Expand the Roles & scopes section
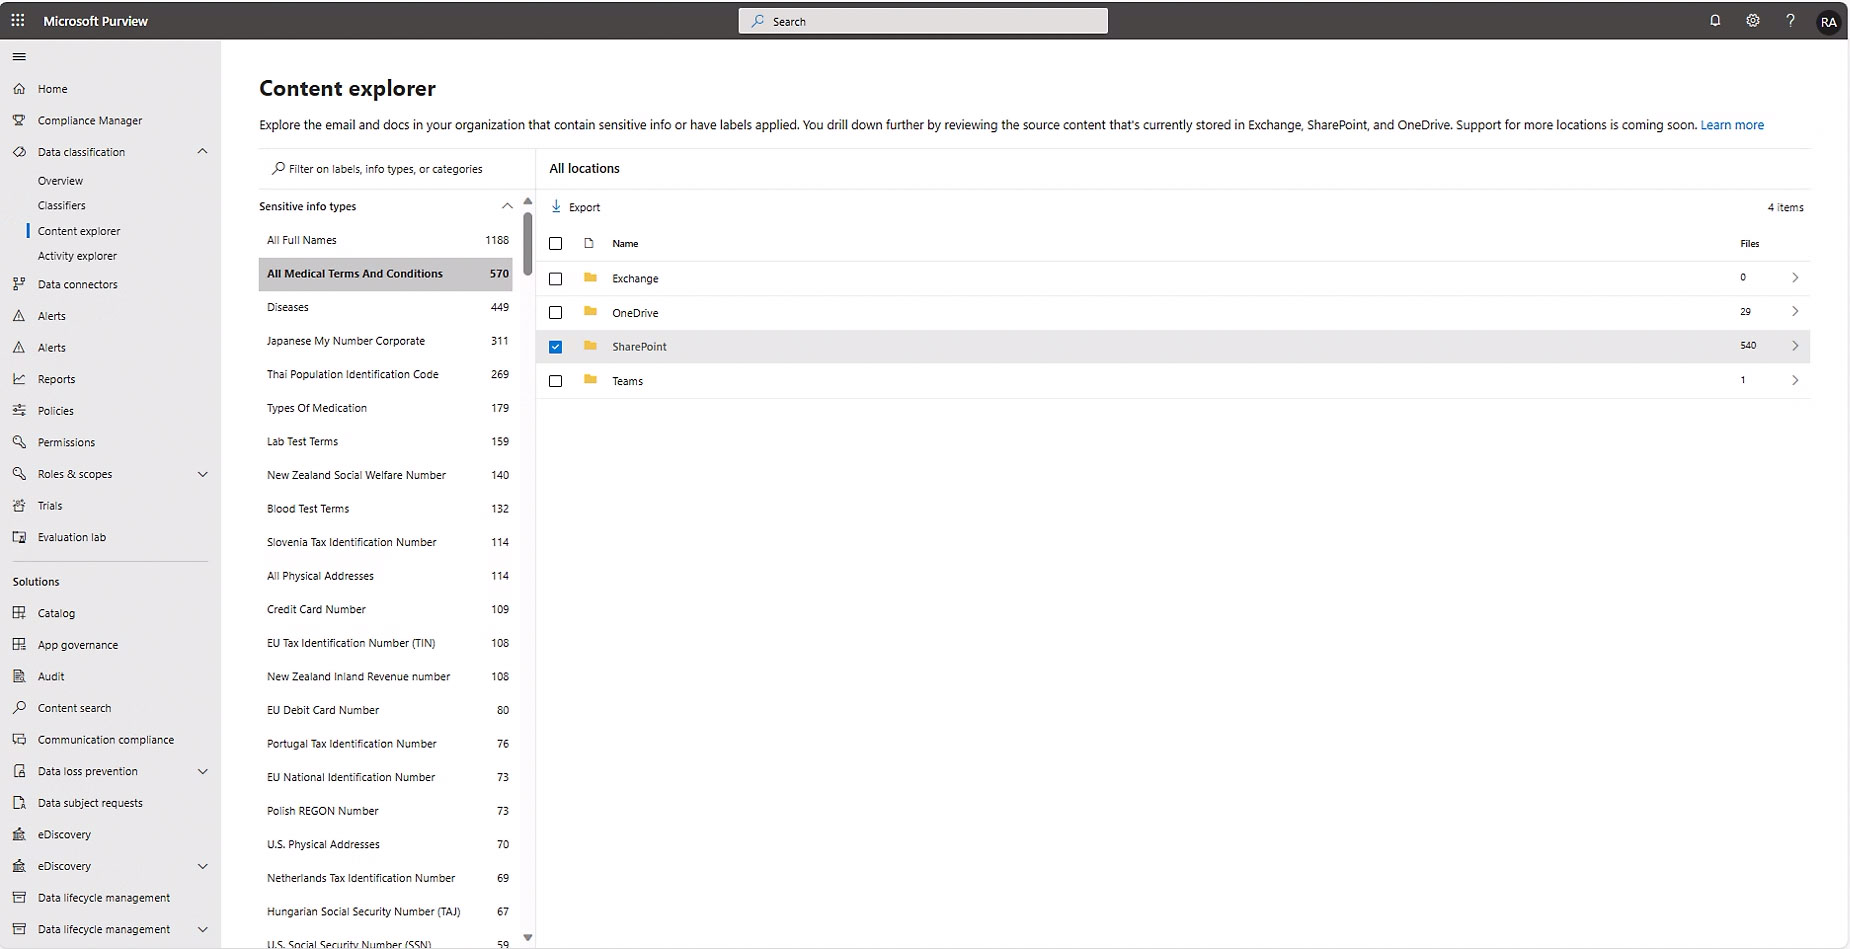Screen dimensions: 1850x949 point(203,474)
